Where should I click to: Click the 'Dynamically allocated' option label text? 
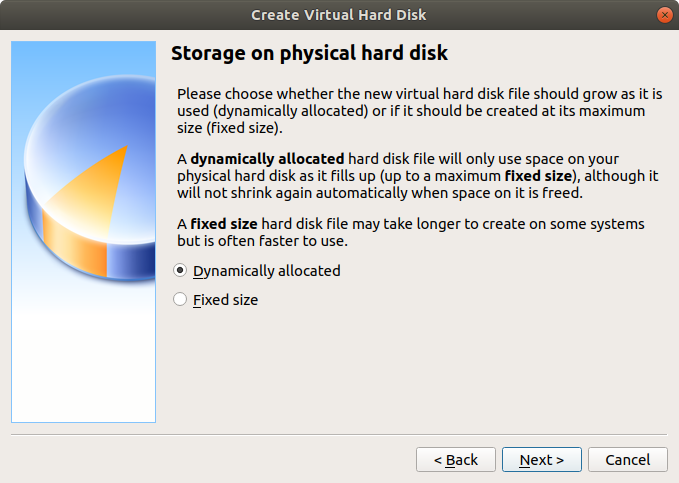pyautogui.click(x=266, y=270)
